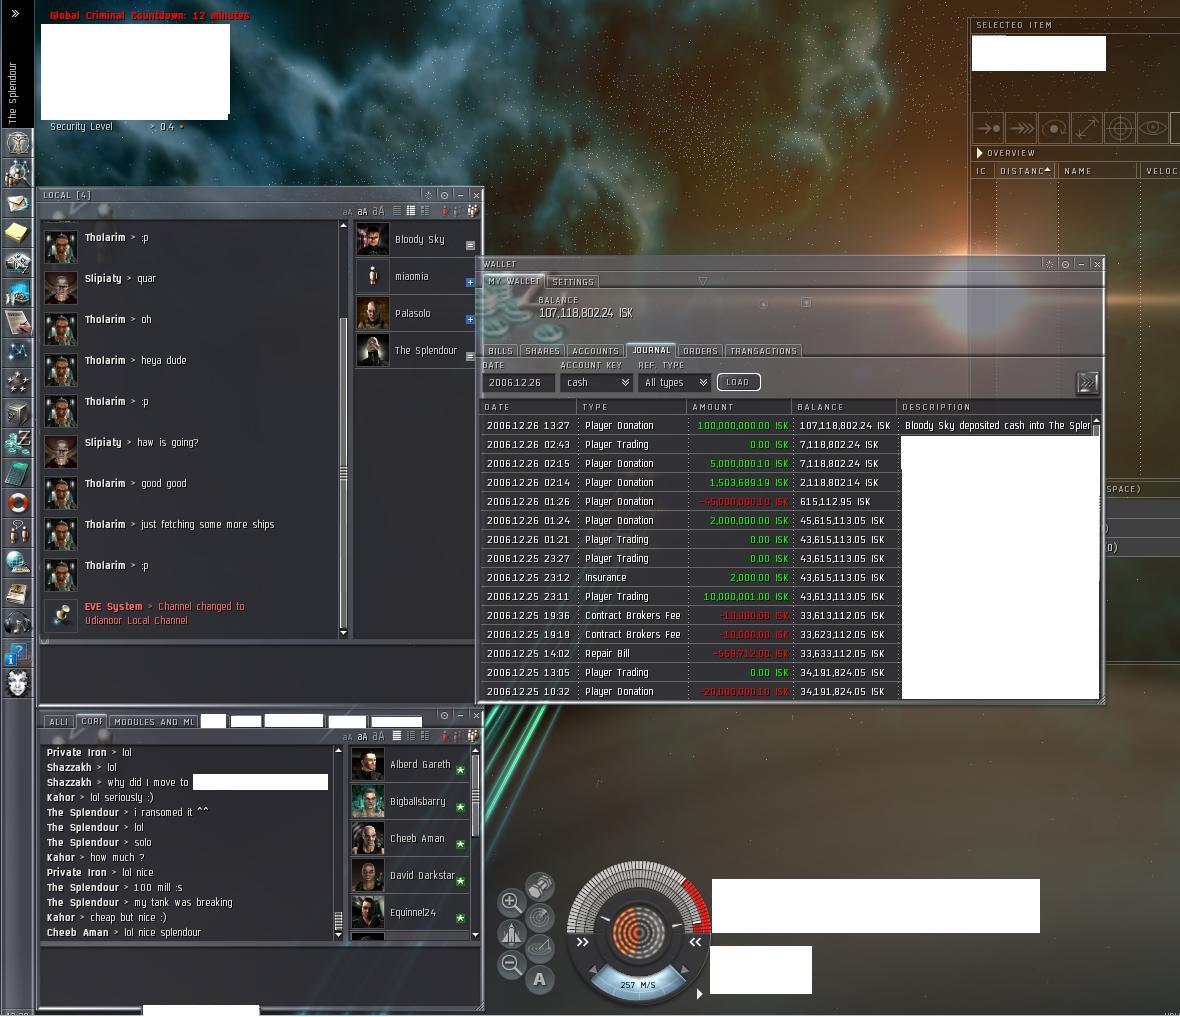Open cargo hold canister icon on HUD

coord(540,887)
